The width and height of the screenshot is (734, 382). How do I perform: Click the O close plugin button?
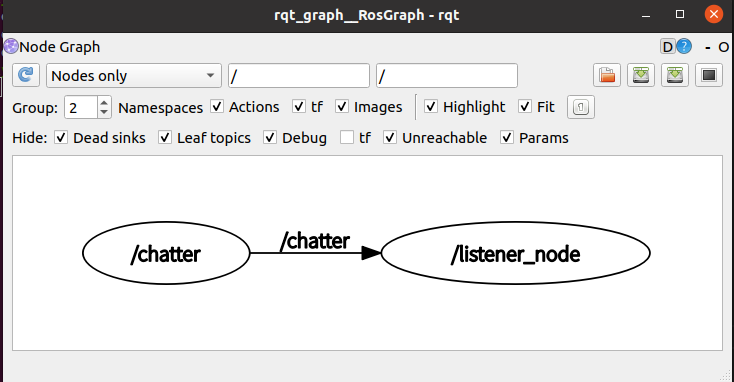point(724,47)
